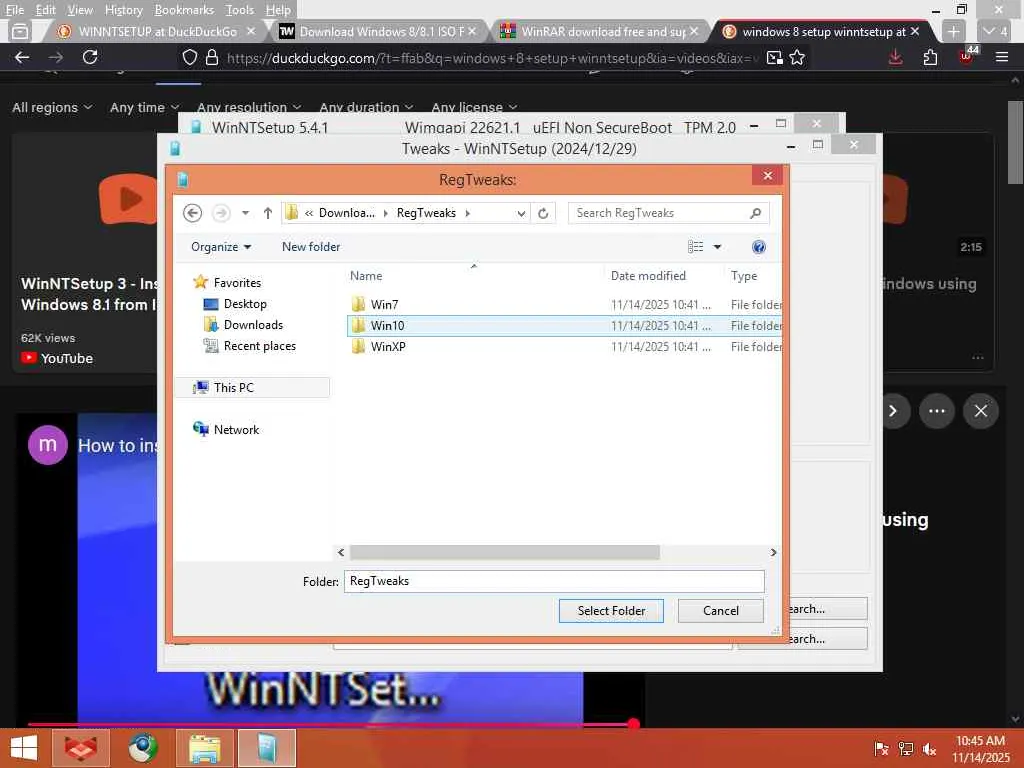The height and width of the screenshot is (768, 1024).
Task: Click the file list horizontal scrollbar thumb
Action: [504, 552]
